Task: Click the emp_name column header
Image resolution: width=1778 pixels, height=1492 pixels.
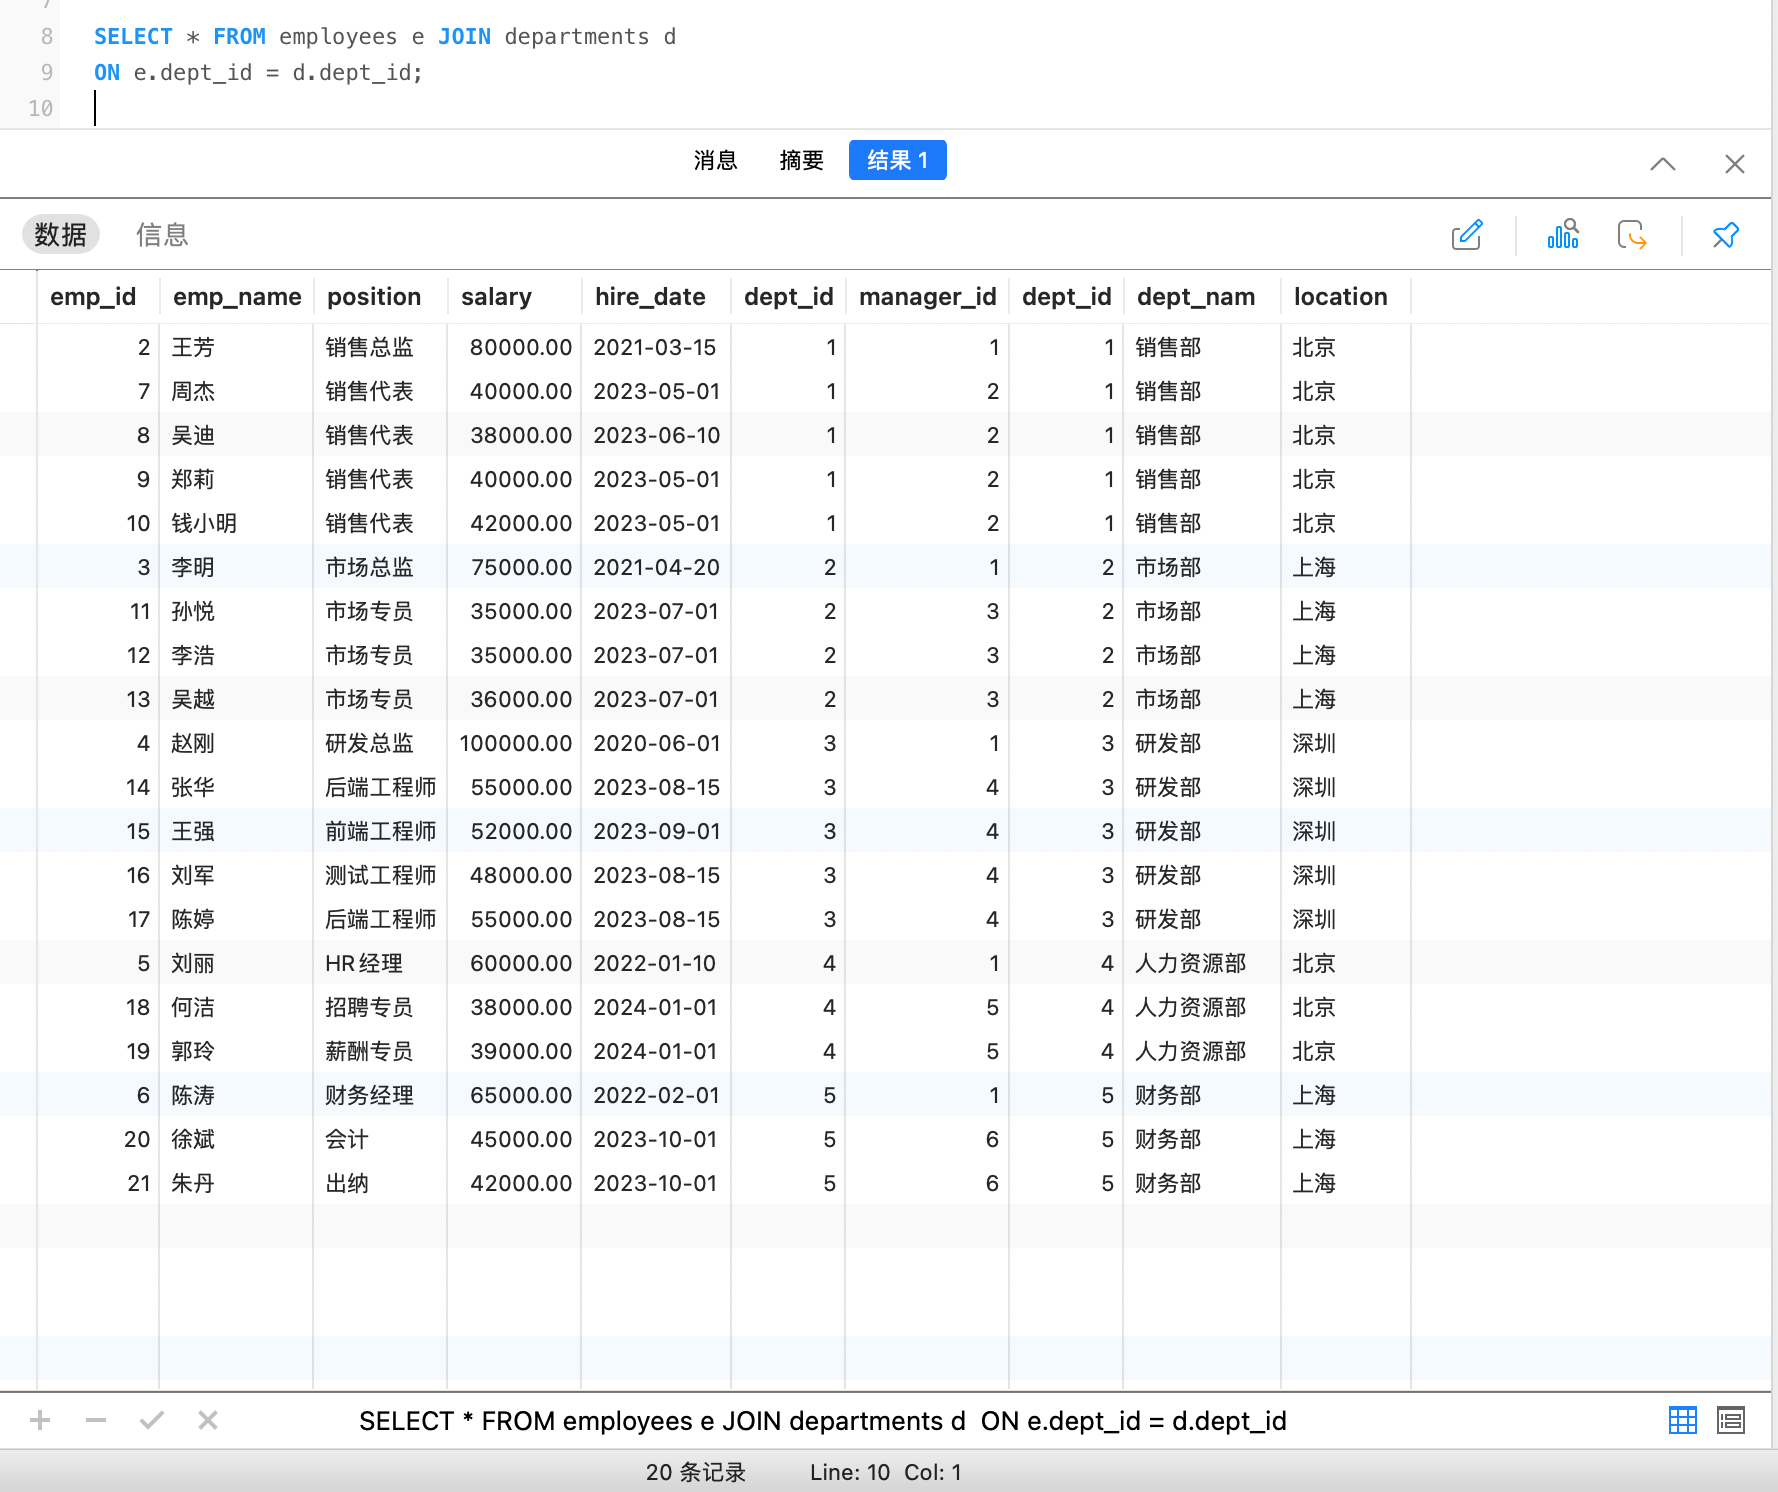Action: click(x=237, y=297)
